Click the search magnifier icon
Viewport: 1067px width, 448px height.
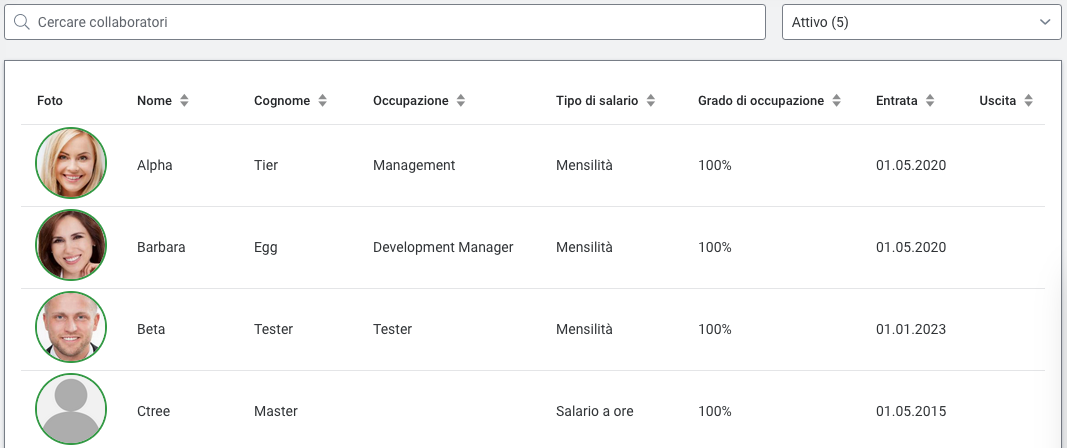pyautogui.click(x=21, y=21)
